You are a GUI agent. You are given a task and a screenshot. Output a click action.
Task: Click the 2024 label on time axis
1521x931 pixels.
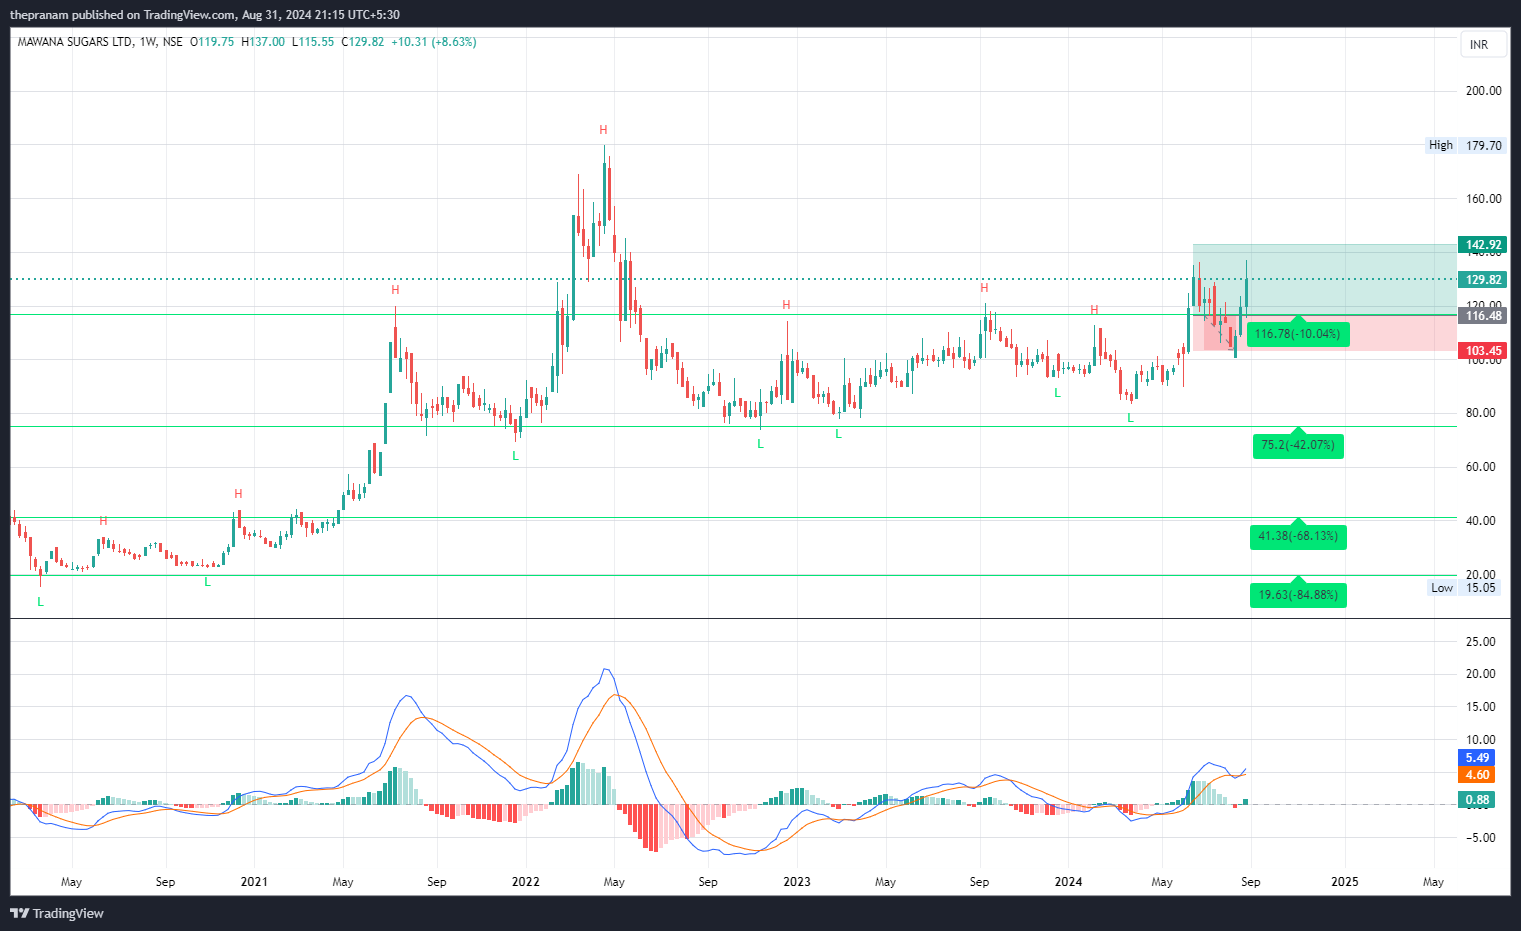click(x=1068, y=882)
